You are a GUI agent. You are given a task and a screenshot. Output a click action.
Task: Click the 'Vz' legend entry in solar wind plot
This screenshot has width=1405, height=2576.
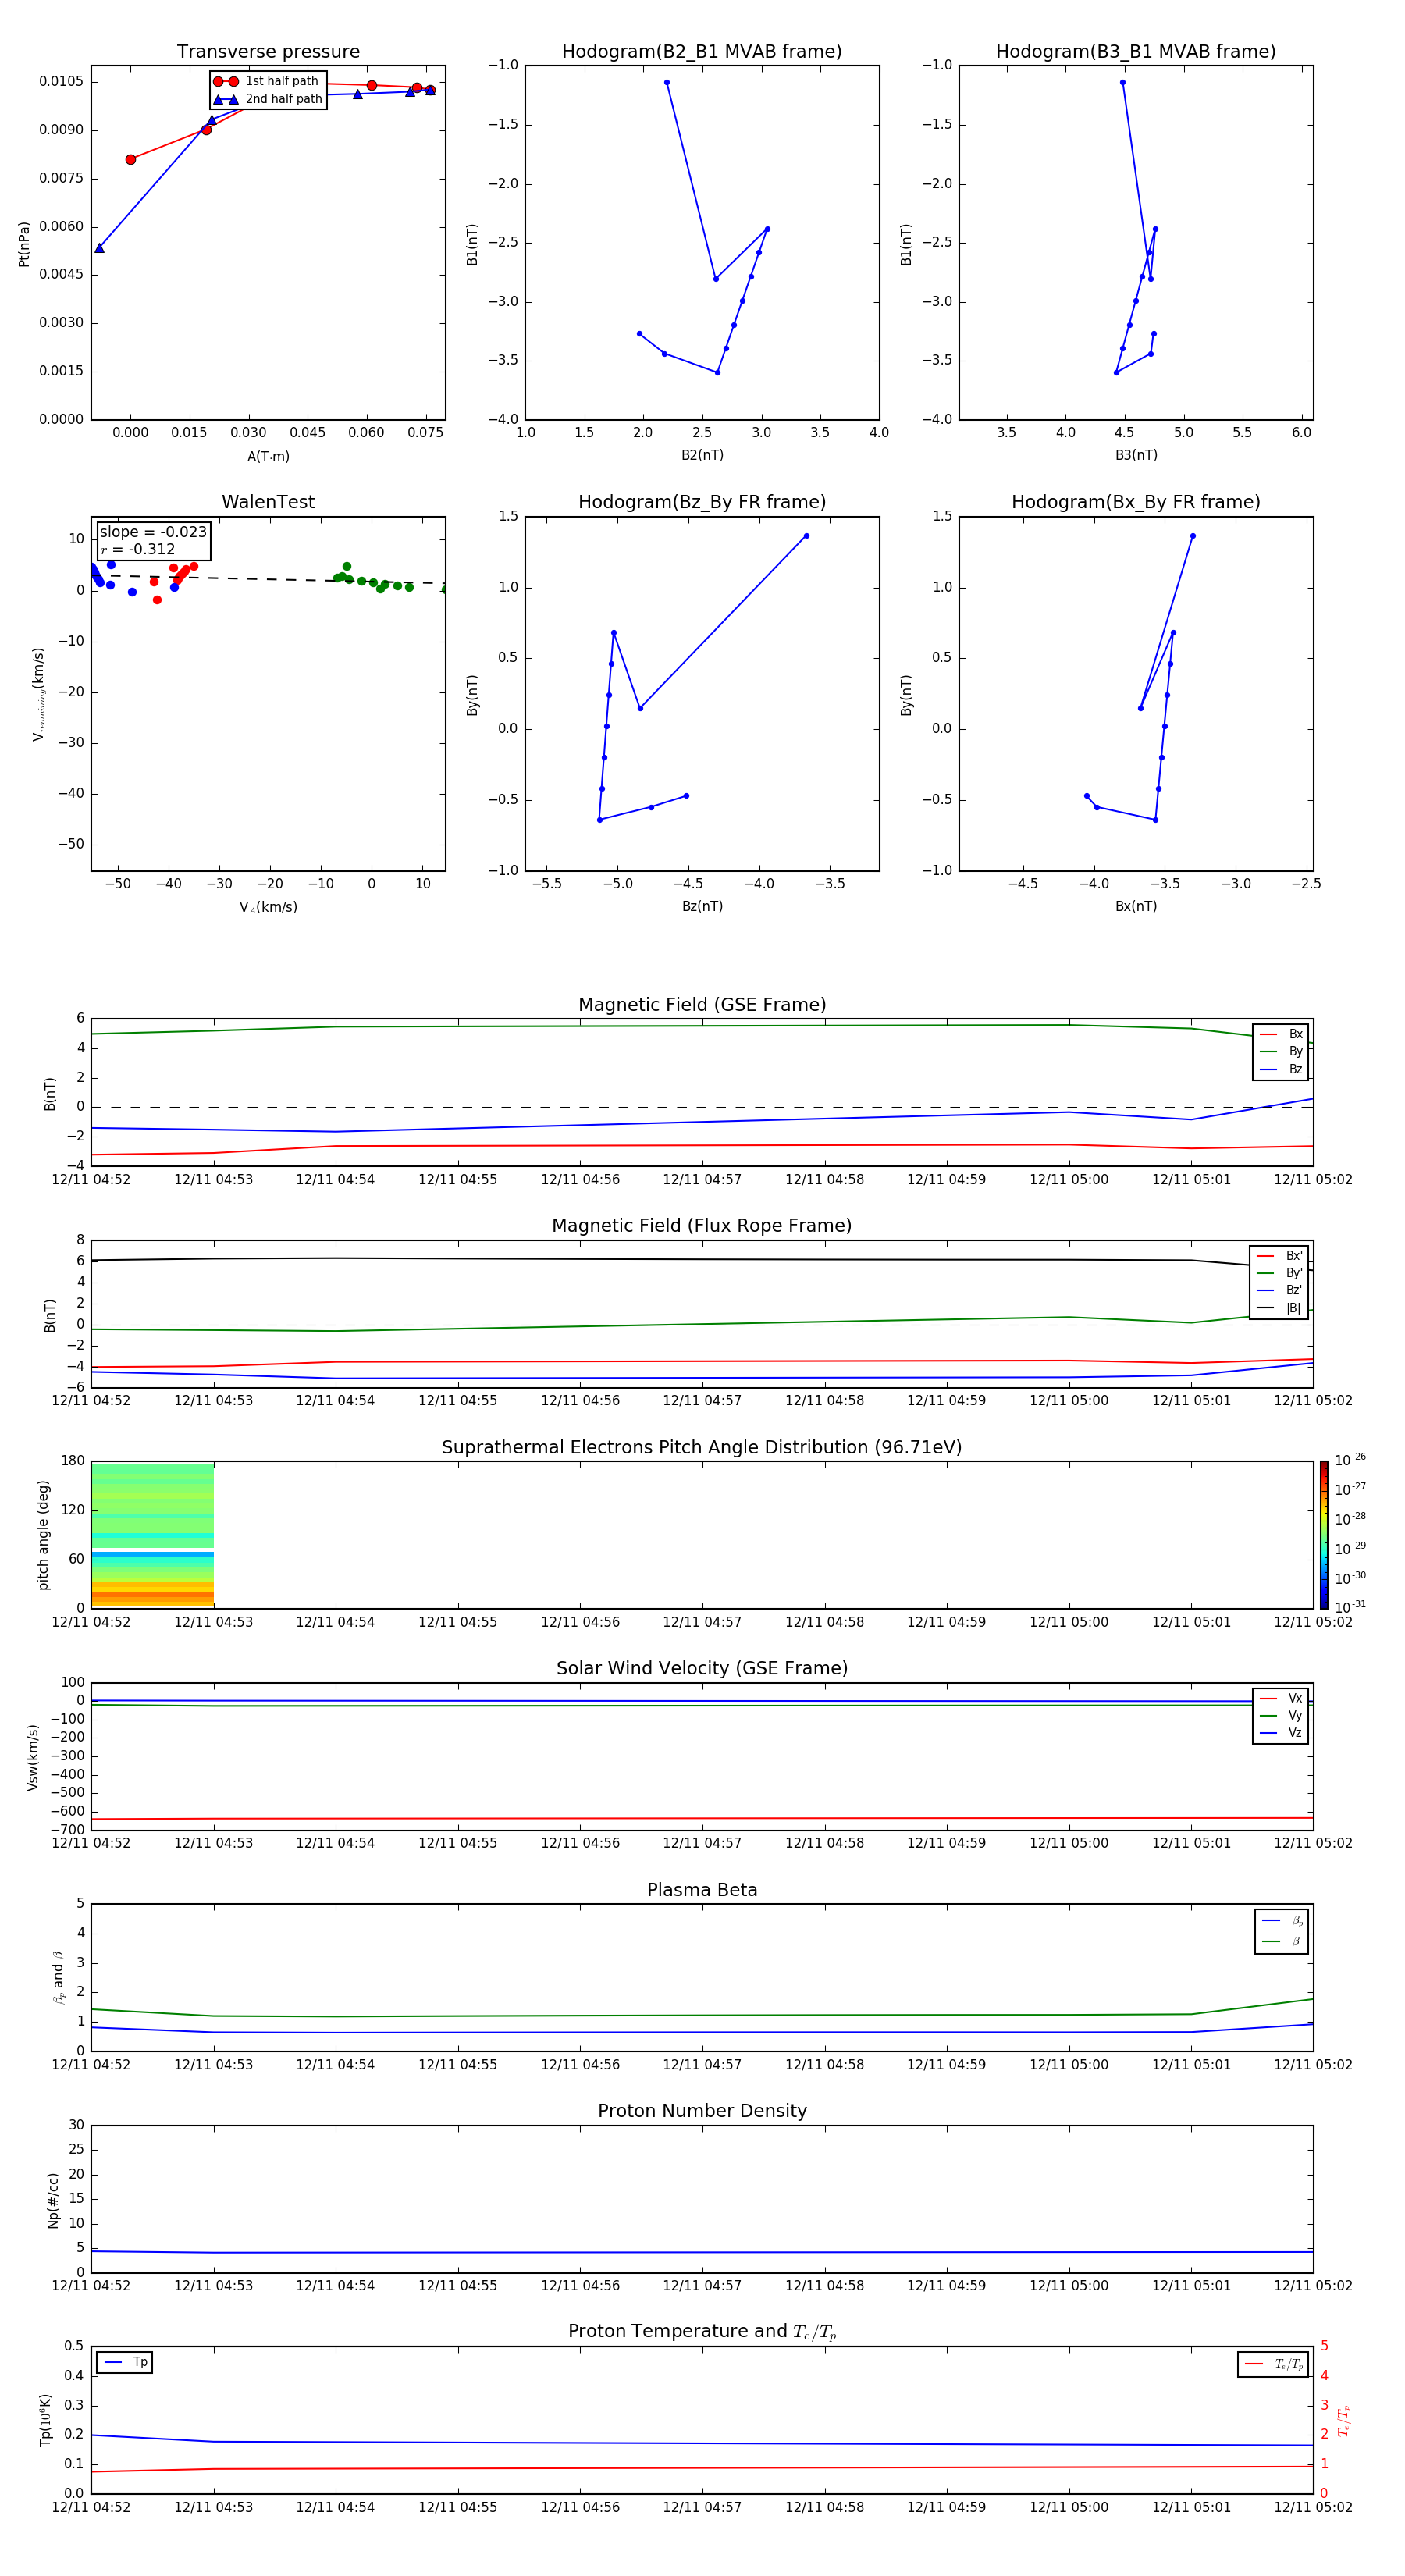click(1281, 1733)
